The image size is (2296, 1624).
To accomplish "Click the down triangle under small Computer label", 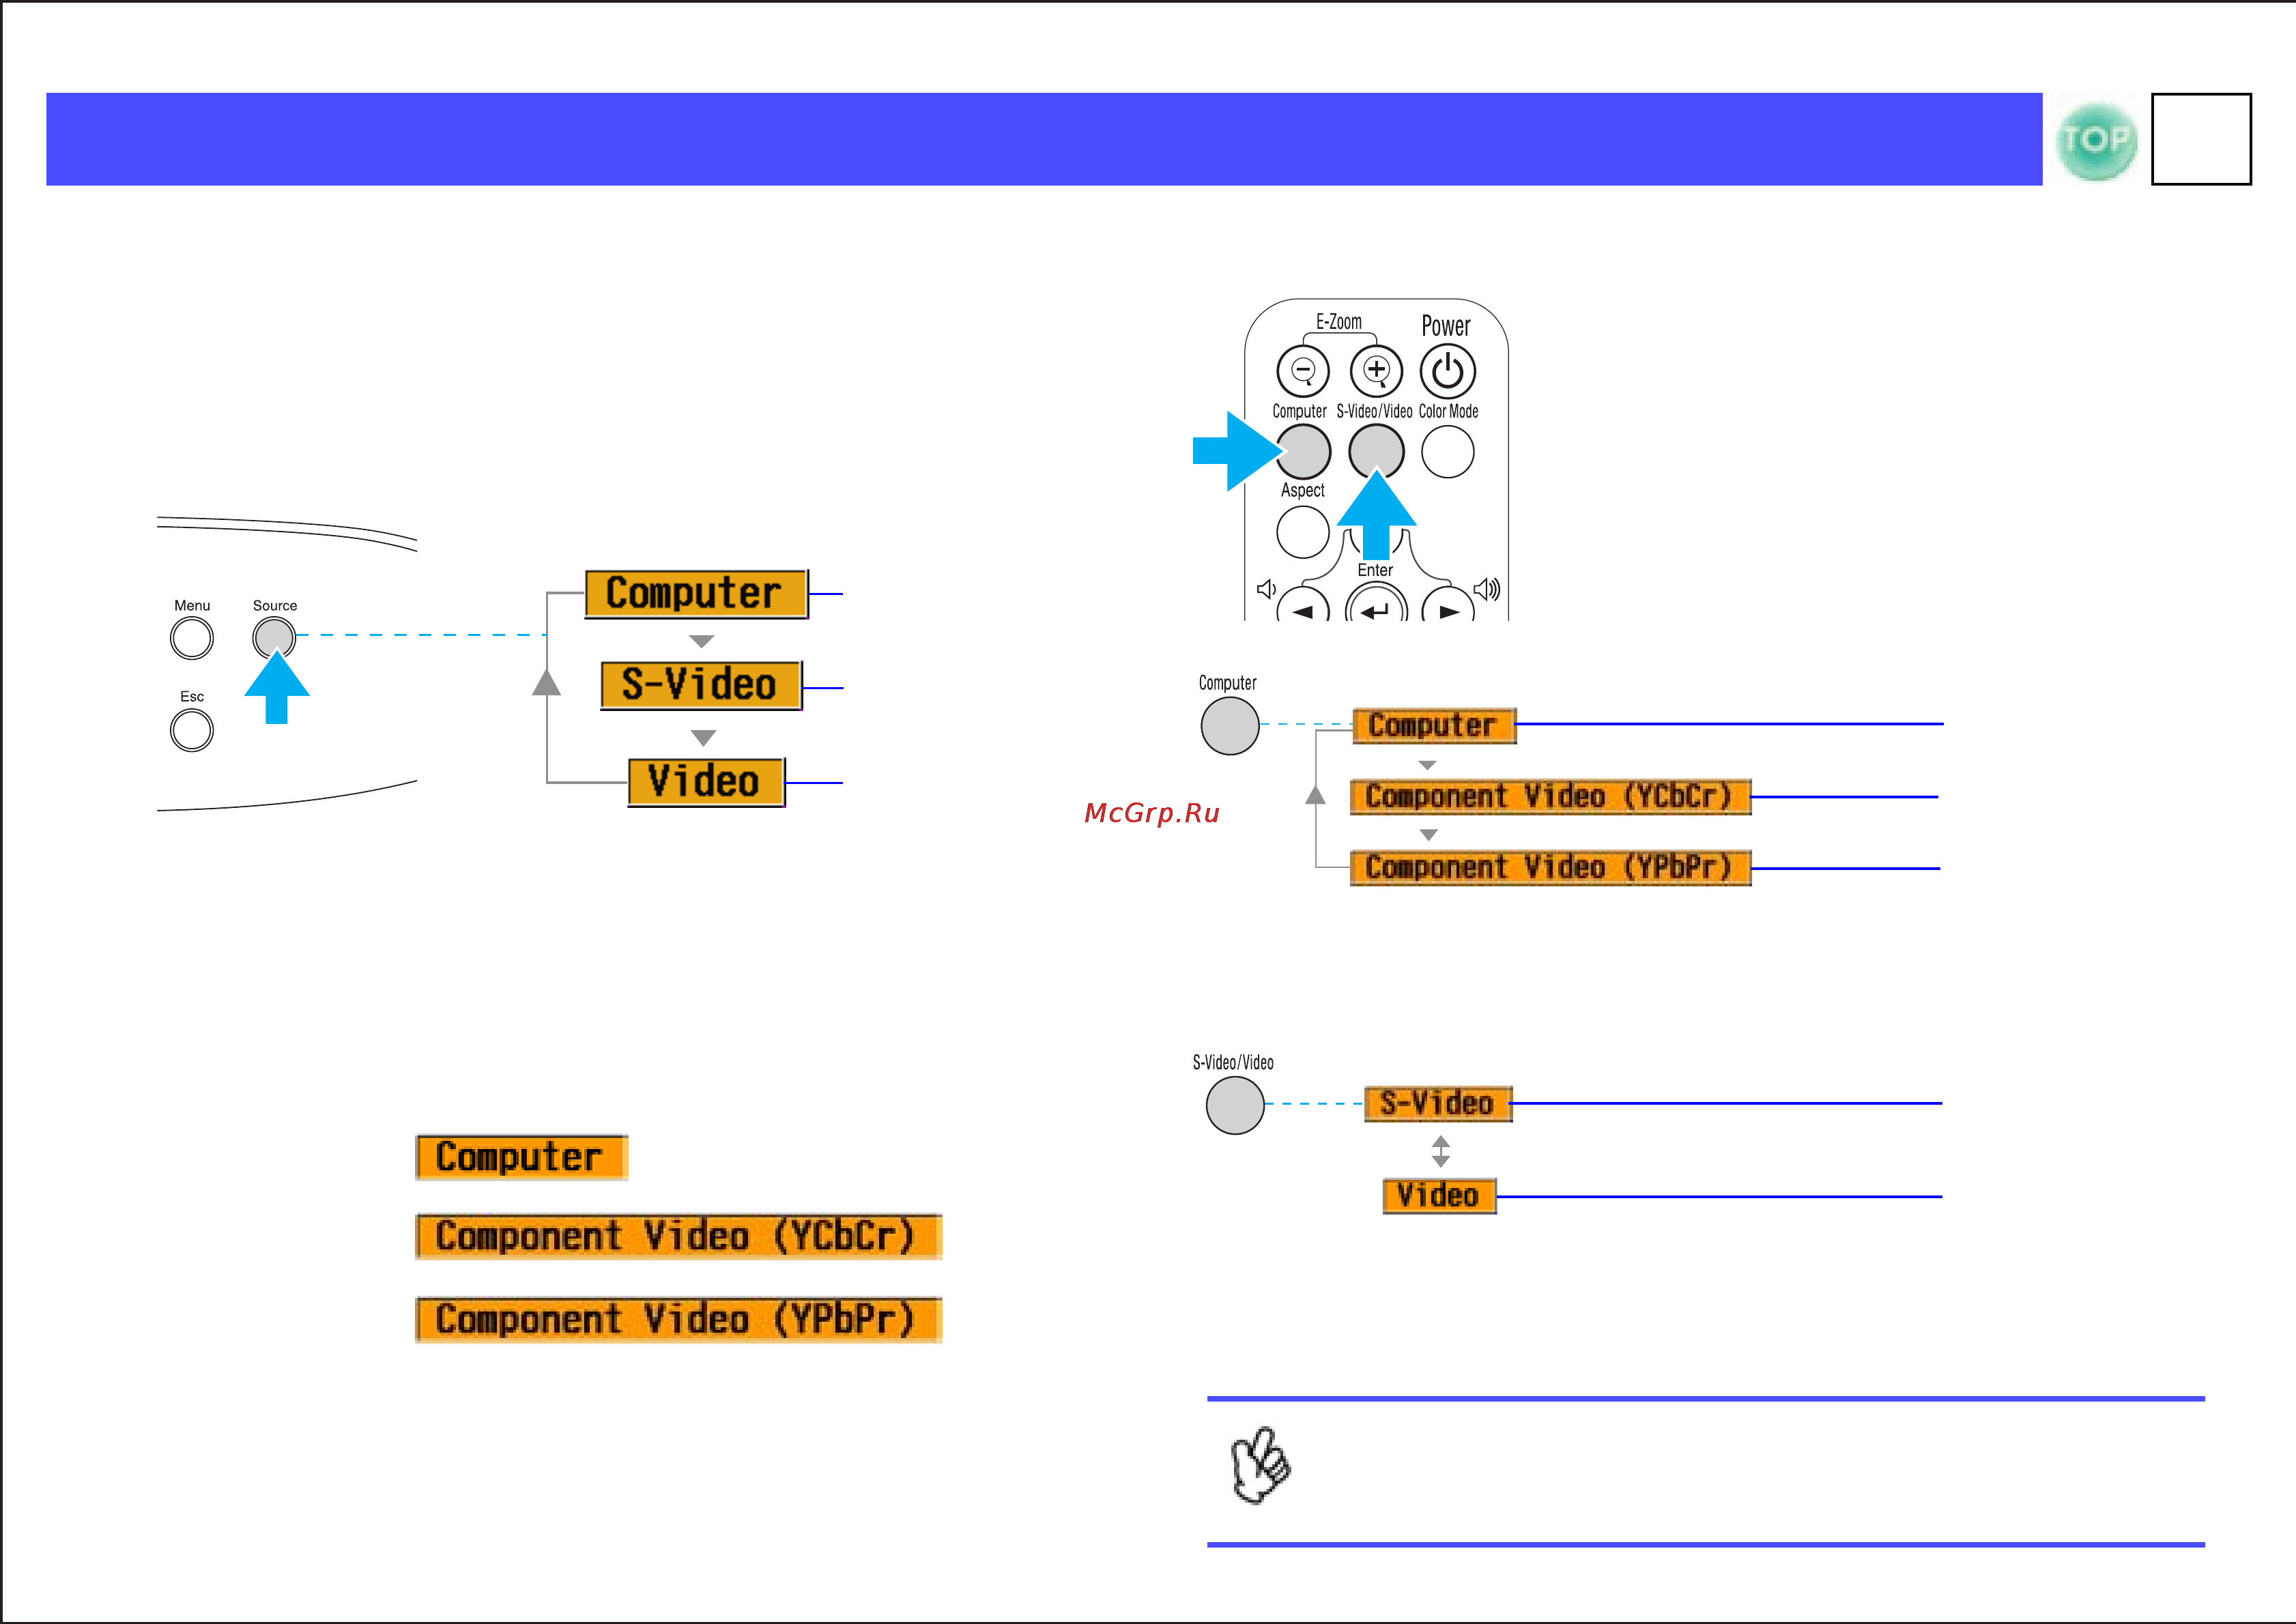I will [x=1427, y=765].
